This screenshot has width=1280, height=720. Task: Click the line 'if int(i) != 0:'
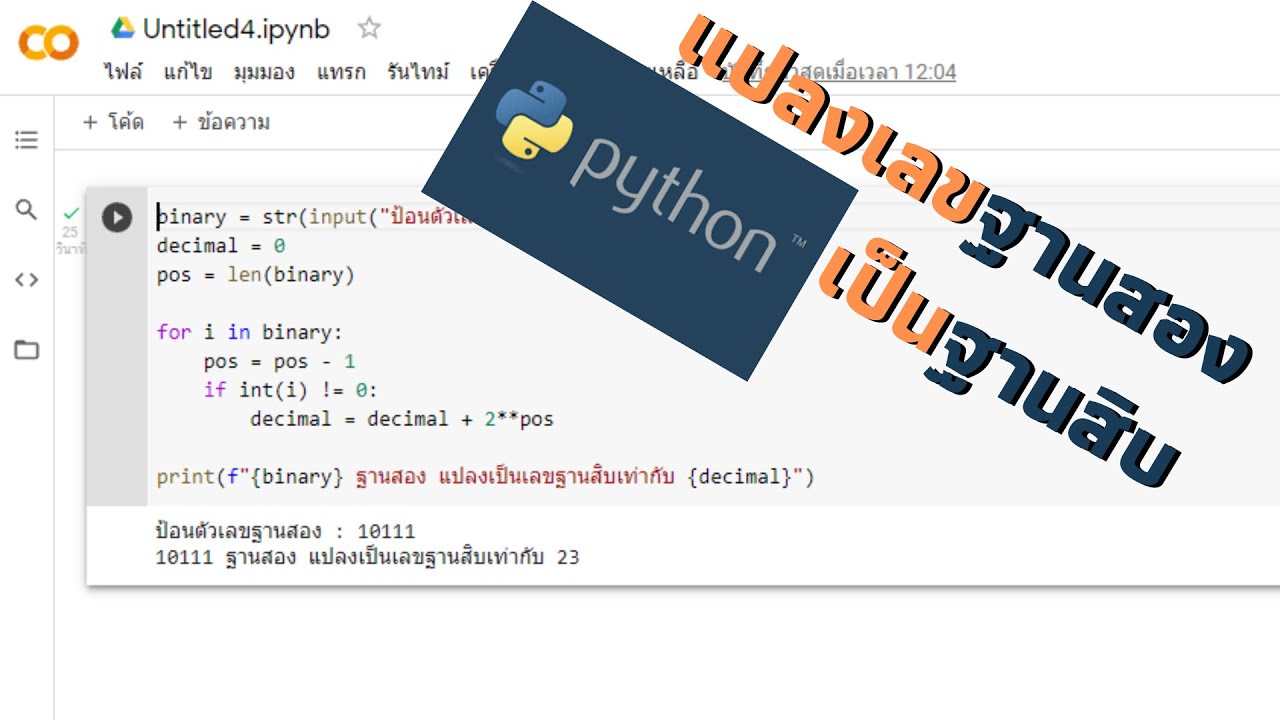[x=291, y=390]
